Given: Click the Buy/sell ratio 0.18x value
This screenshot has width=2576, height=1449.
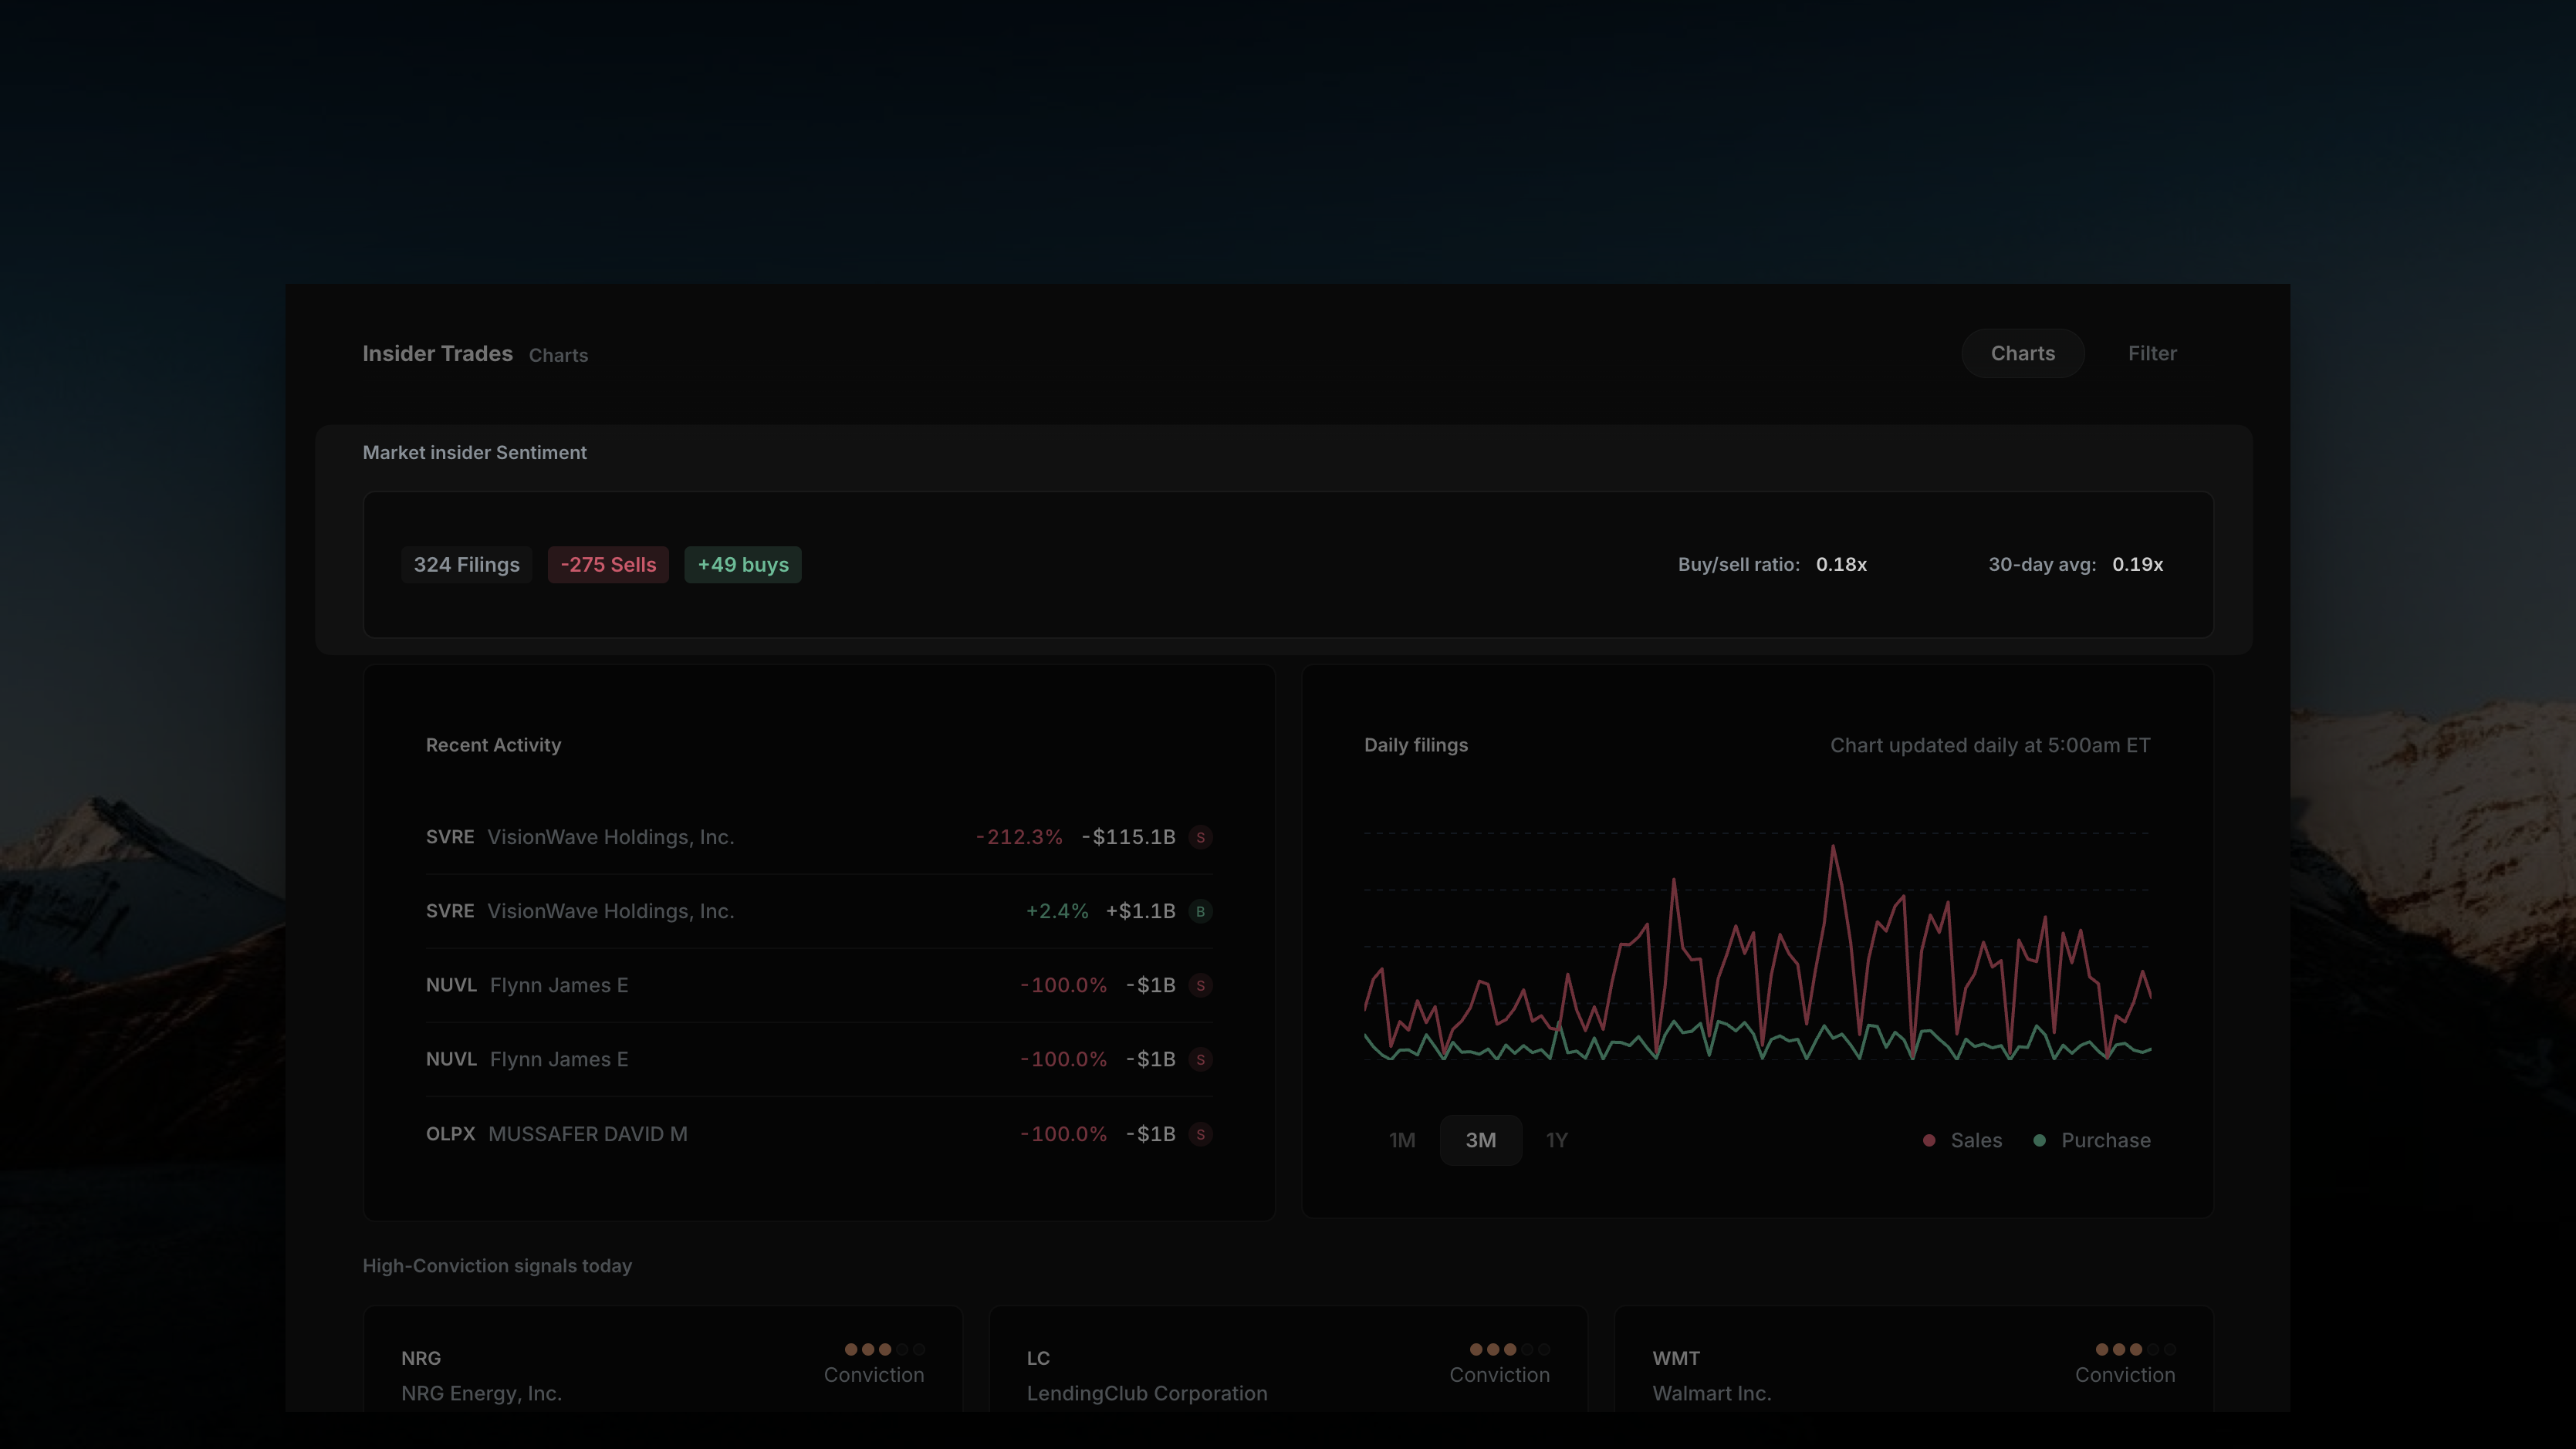Looking at the screenshot, I should (1841, 564).
